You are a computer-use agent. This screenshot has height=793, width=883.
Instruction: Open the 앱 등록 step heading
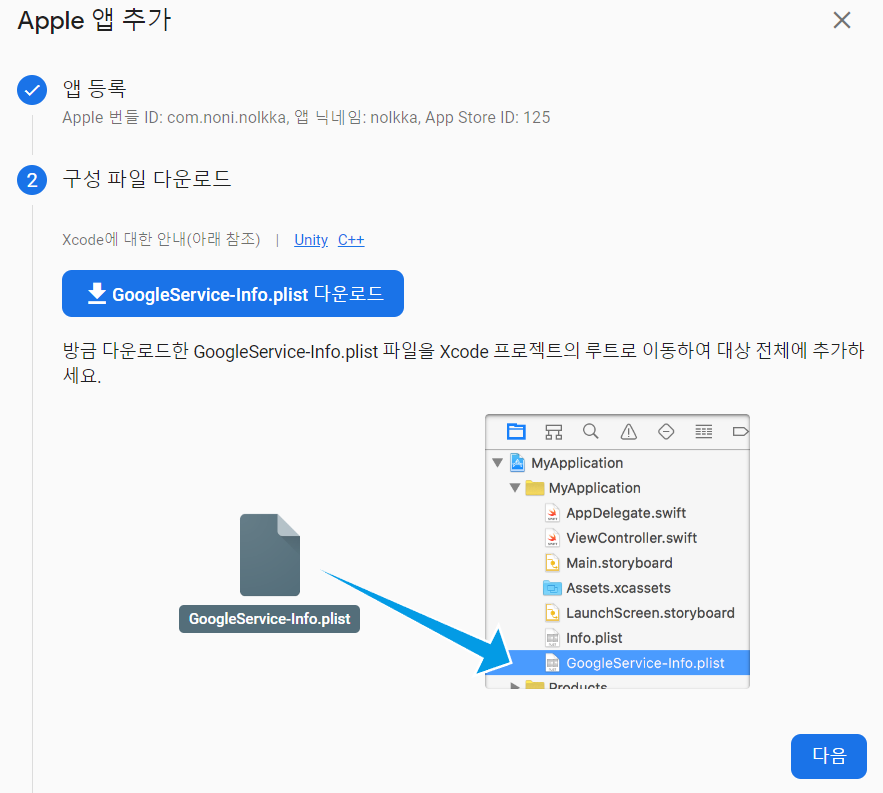coord(94,89)
